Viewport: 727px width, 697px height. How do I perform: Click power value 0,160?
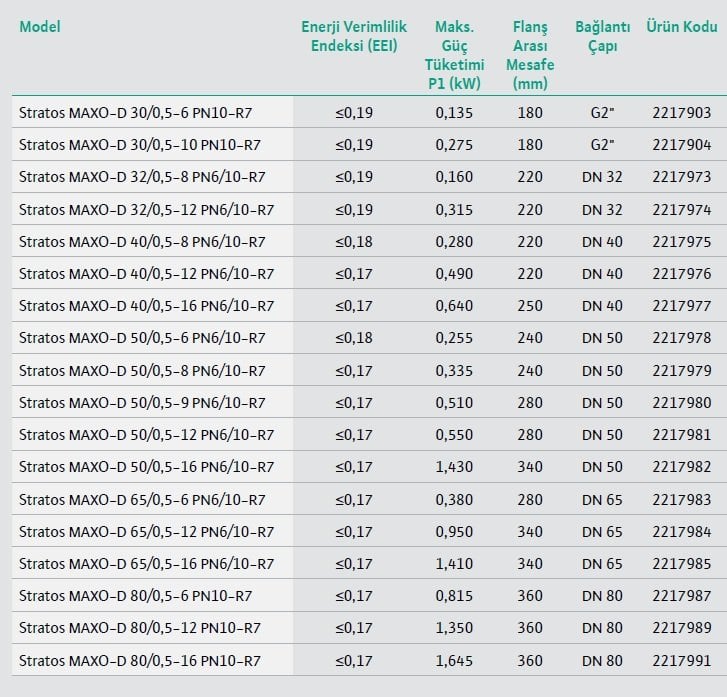[x=454, y=177]
